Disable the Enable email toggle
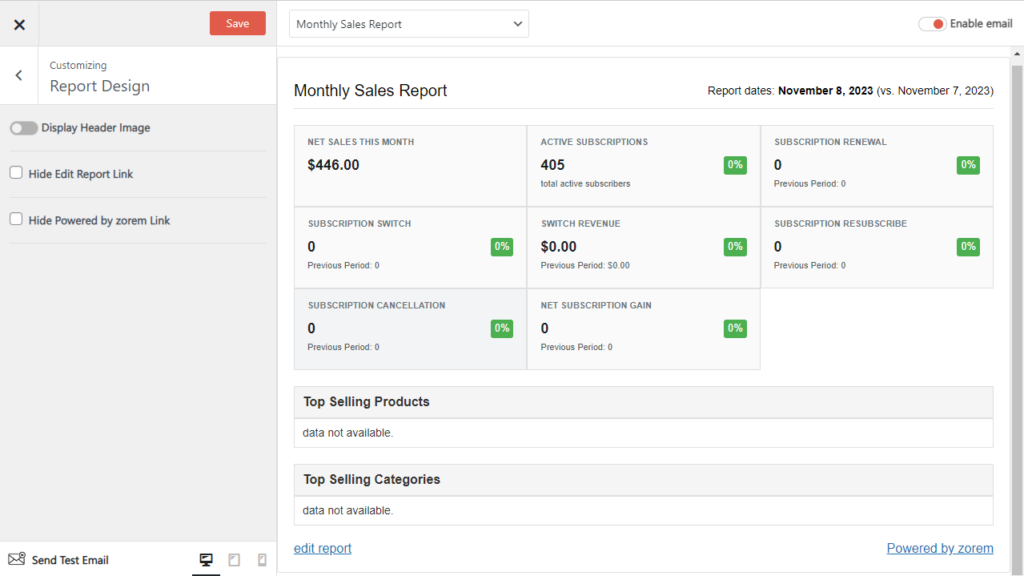 point(932,24)
